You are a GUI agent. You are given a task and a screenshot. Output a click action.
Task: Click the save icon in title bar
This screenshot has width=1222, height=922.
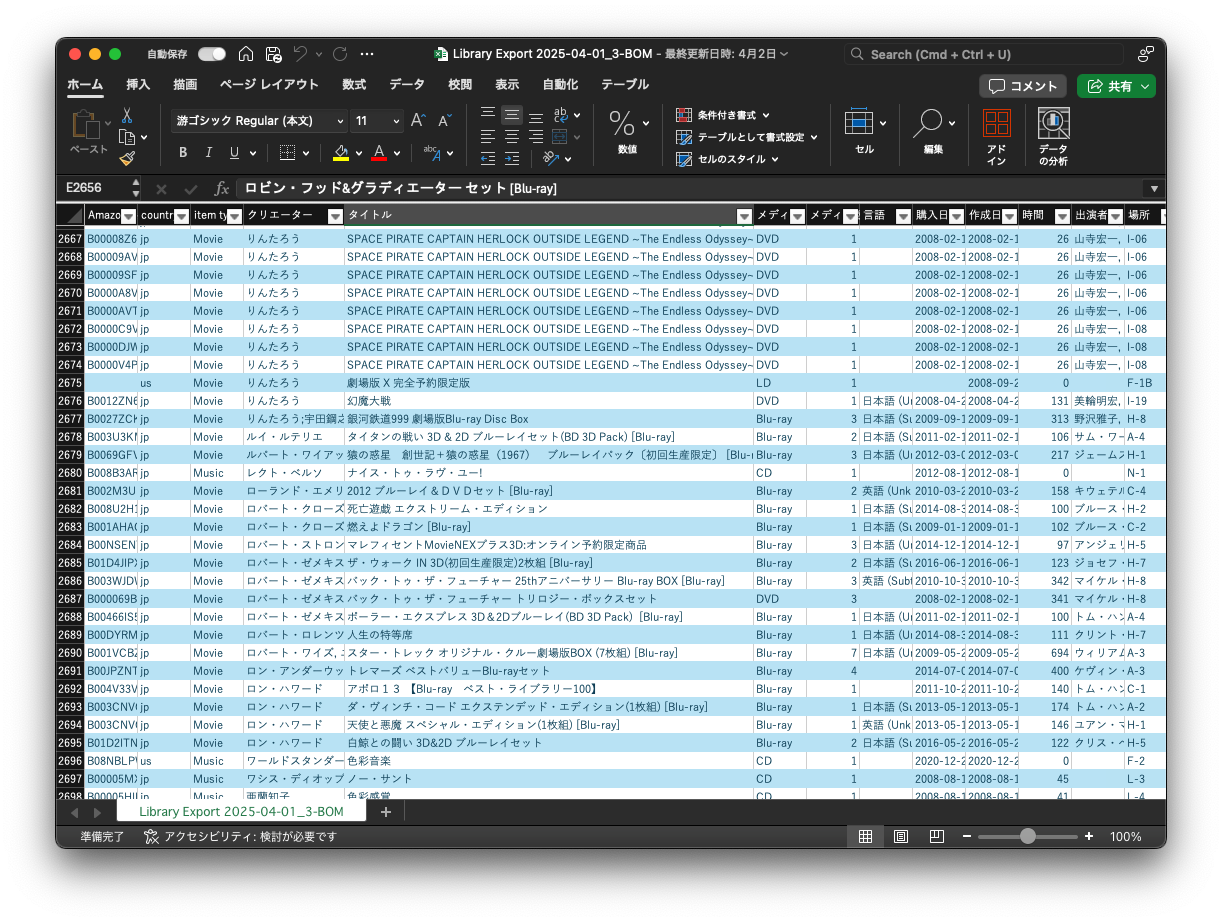(274, 54)
